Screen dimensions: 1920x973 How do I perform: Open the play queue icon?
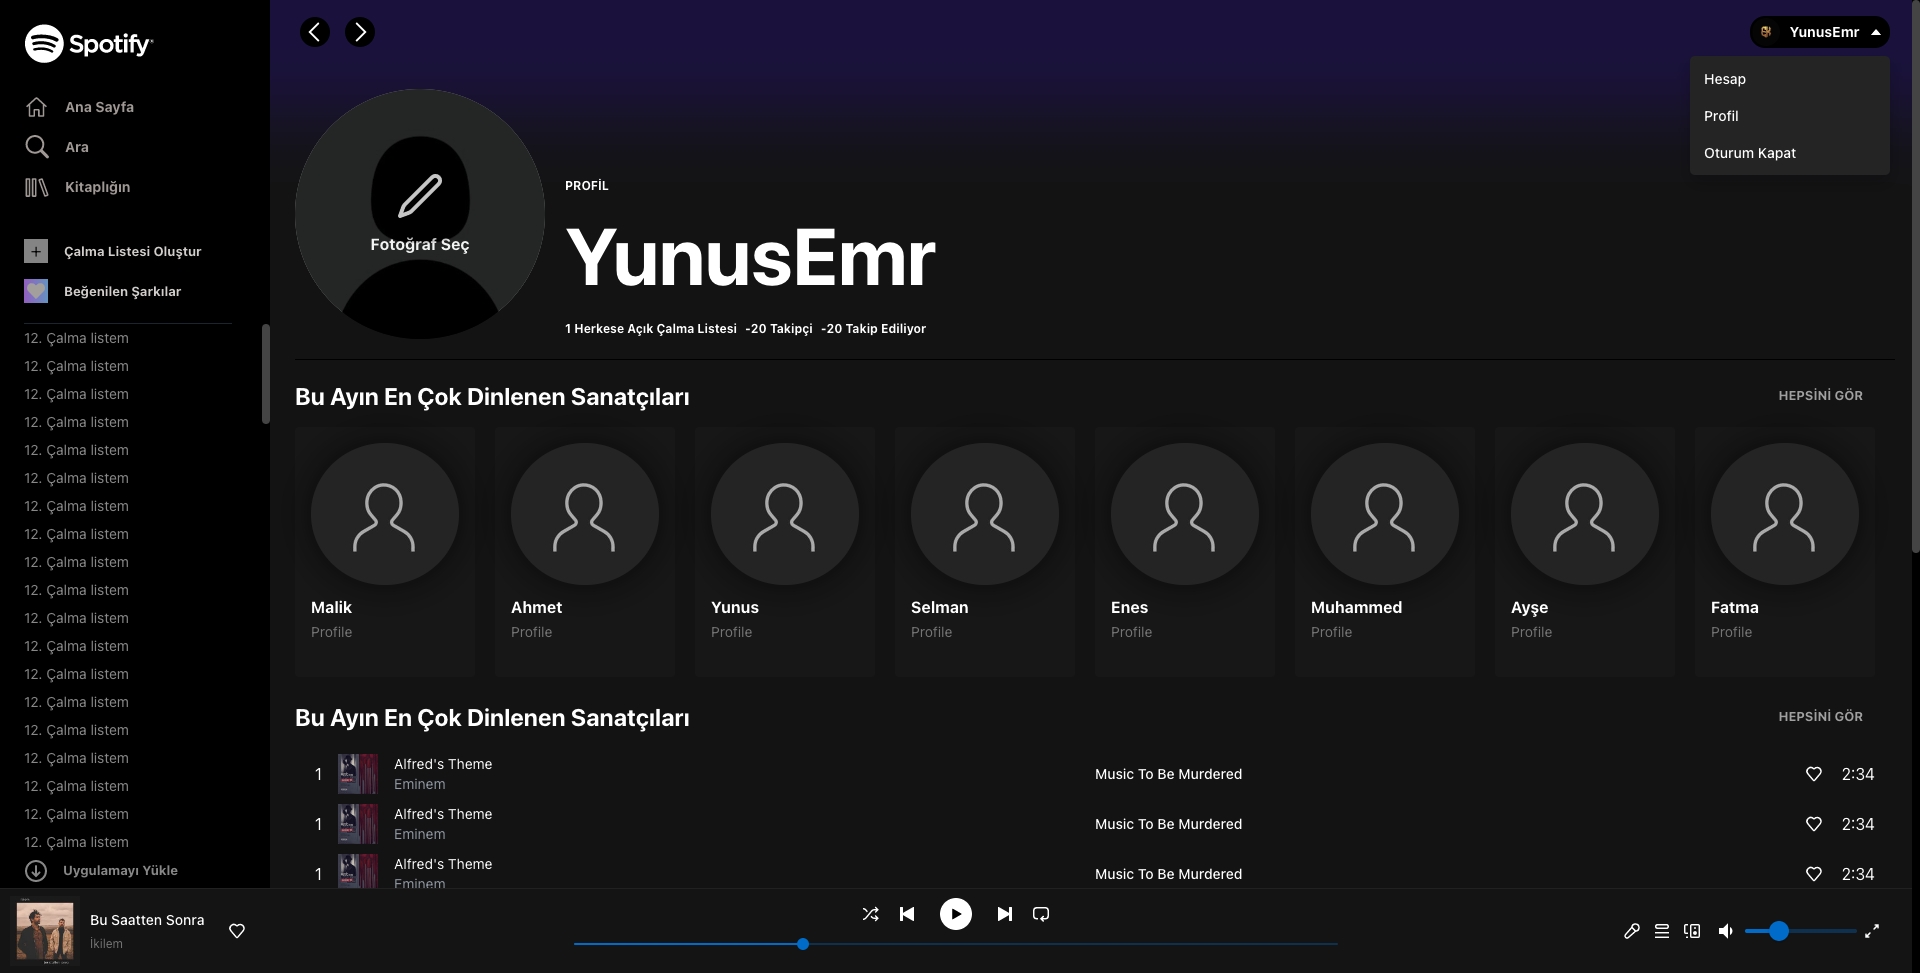[x=1662, y=931]
